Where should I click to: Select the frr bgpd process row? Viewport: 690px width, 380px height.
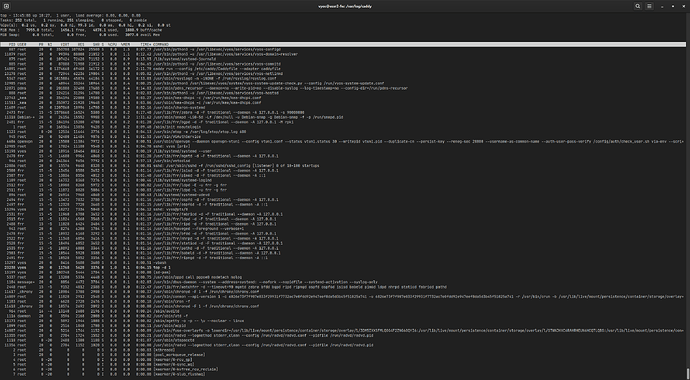343,122
